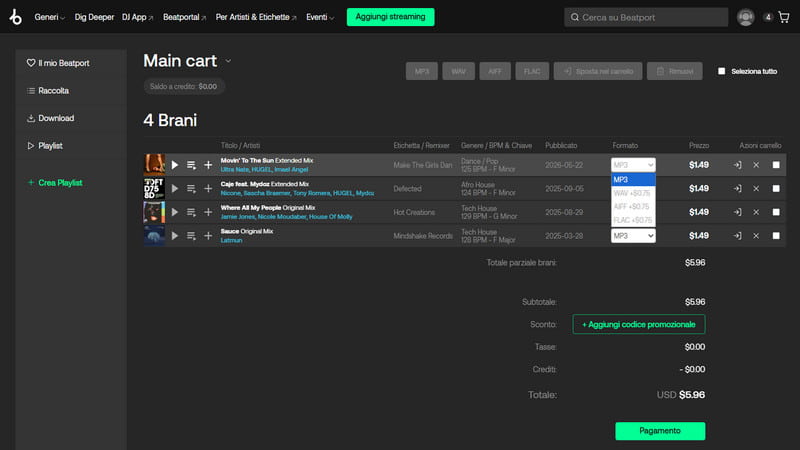
Task: Click the bulk WAV format button
Action: click(x=458, y=71)
